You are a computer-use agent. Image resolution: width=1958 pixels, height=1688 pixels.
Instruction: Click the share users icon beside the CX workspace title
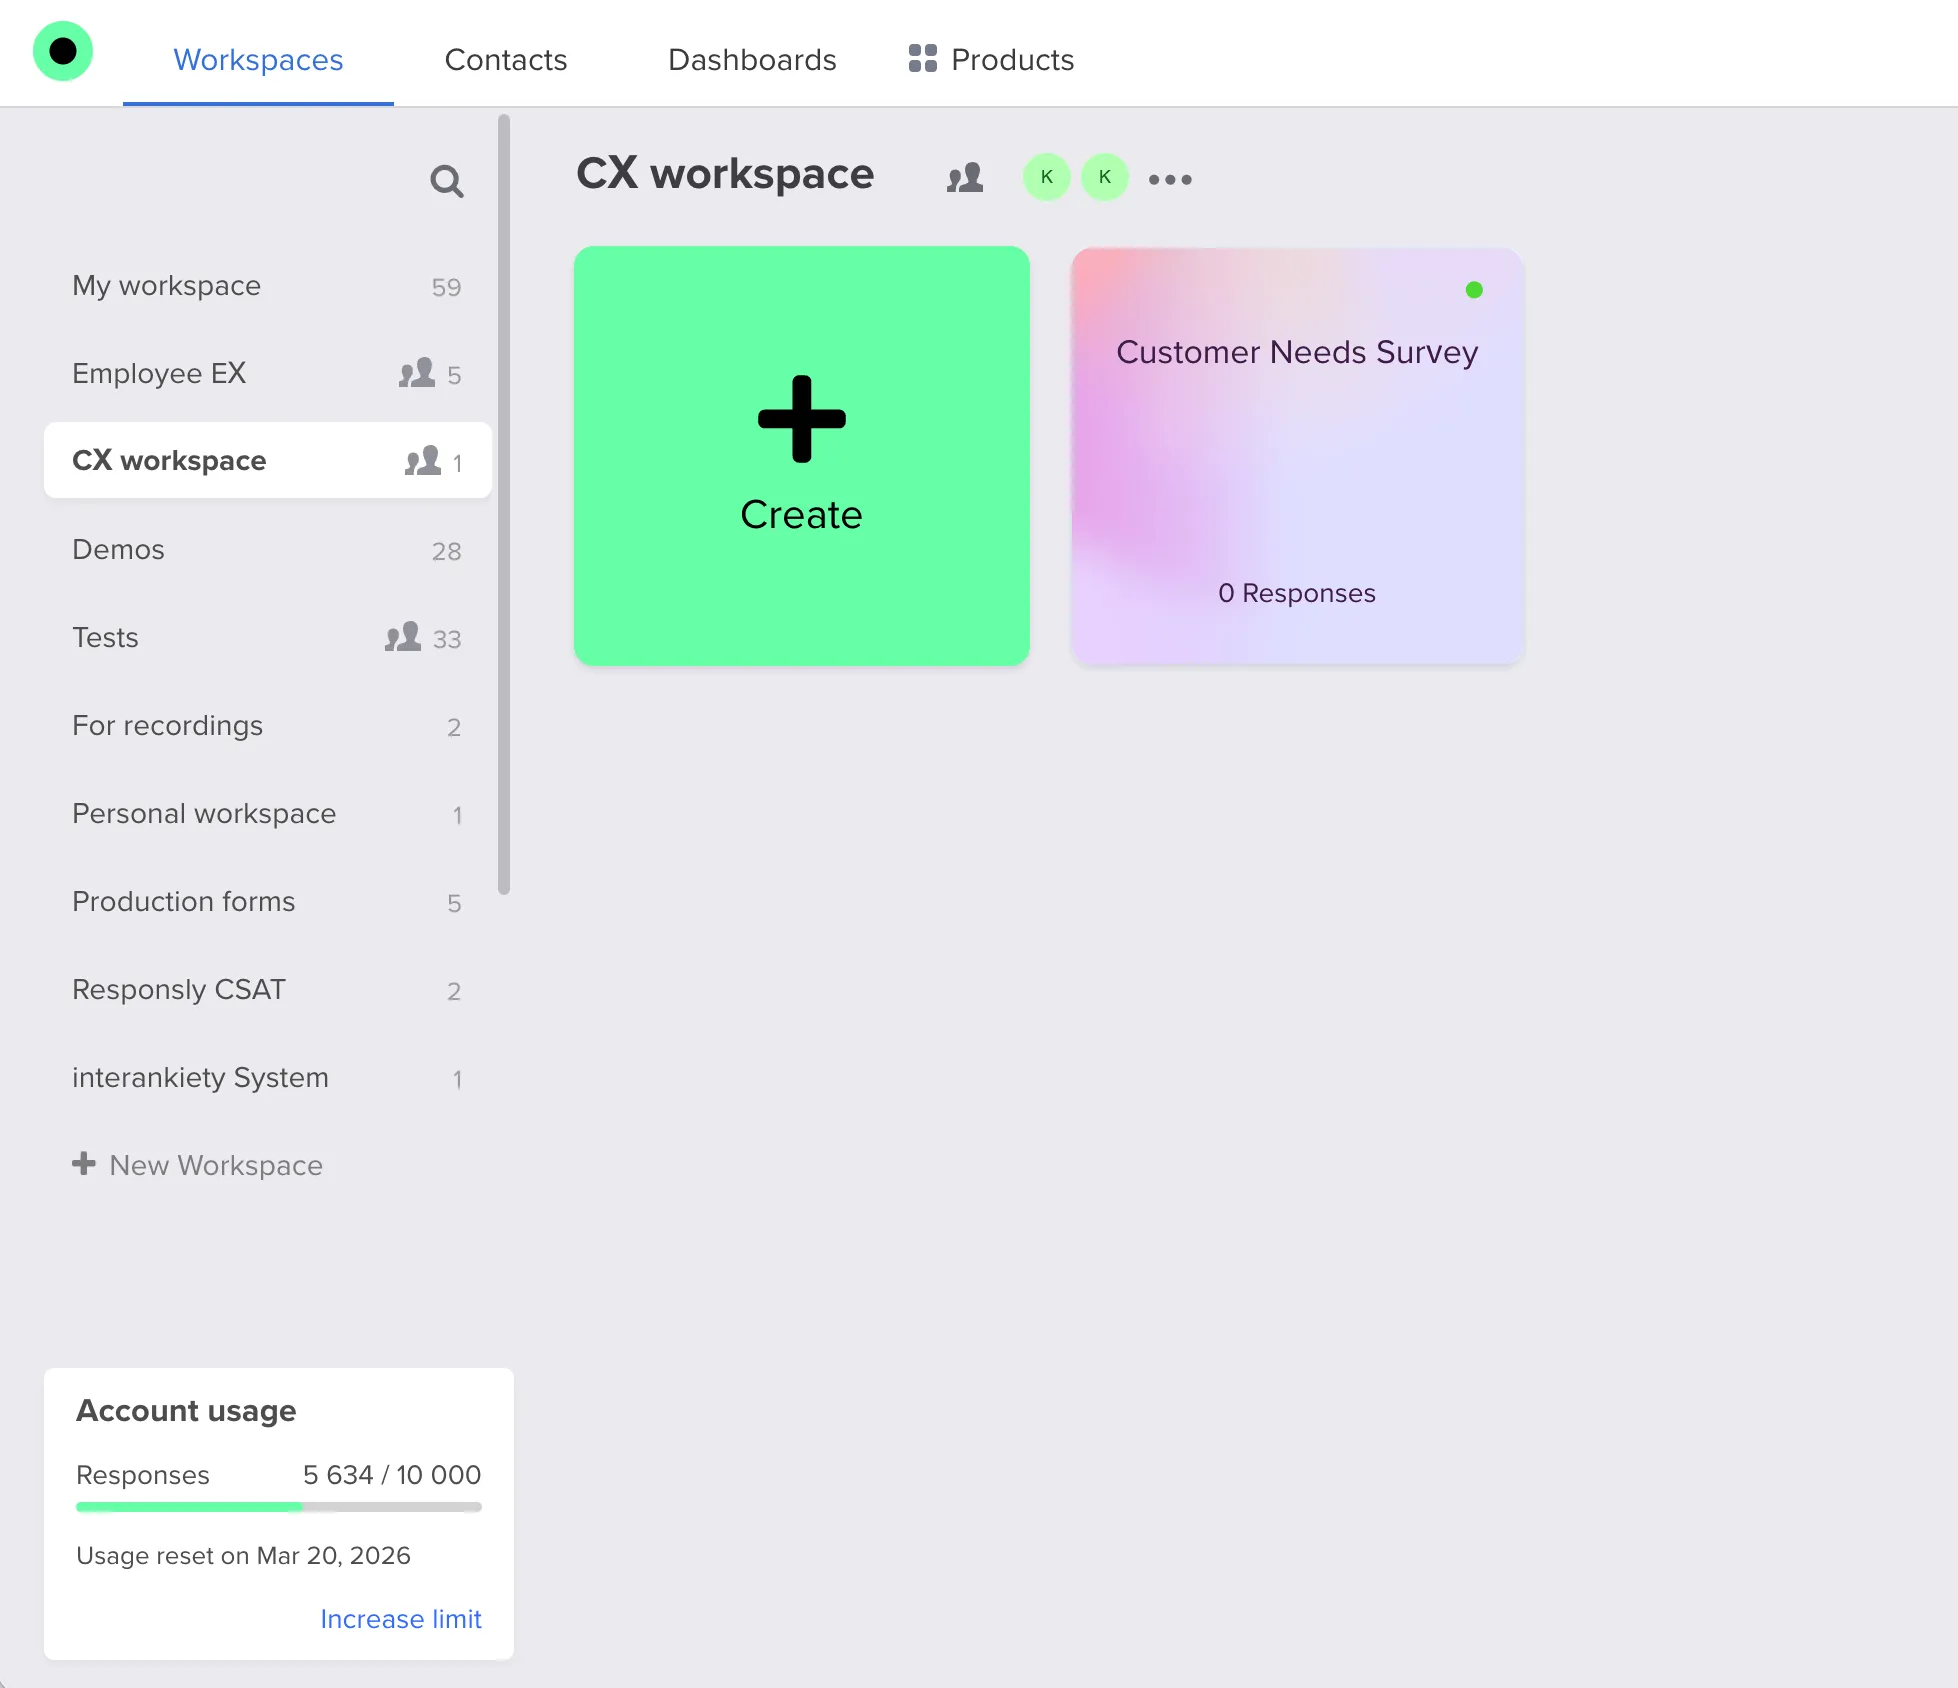coord(965,178)
